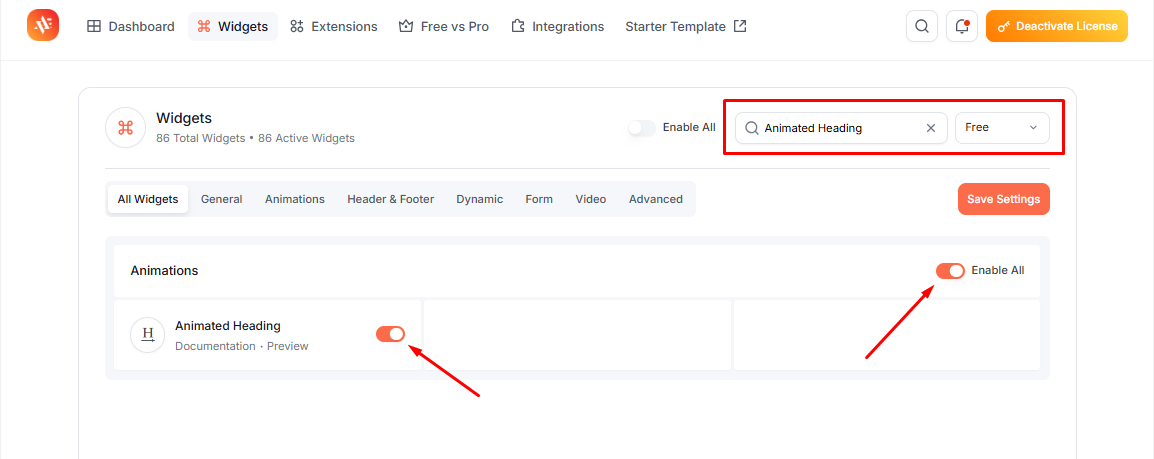1154x459 pixels.
Task: Toggle the Animated Heading widget switch
Action: (x=390, y=334)
